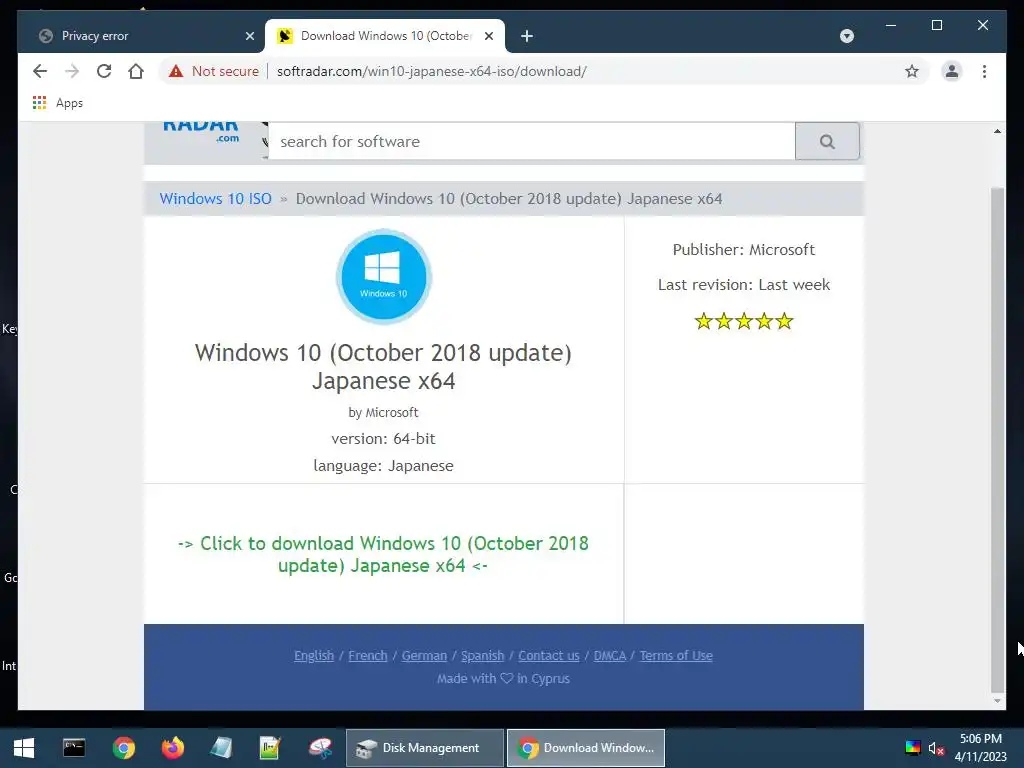This screenshot has height=768, width=1024.
Task: Open the Contact us footer link
Action: 549,656
